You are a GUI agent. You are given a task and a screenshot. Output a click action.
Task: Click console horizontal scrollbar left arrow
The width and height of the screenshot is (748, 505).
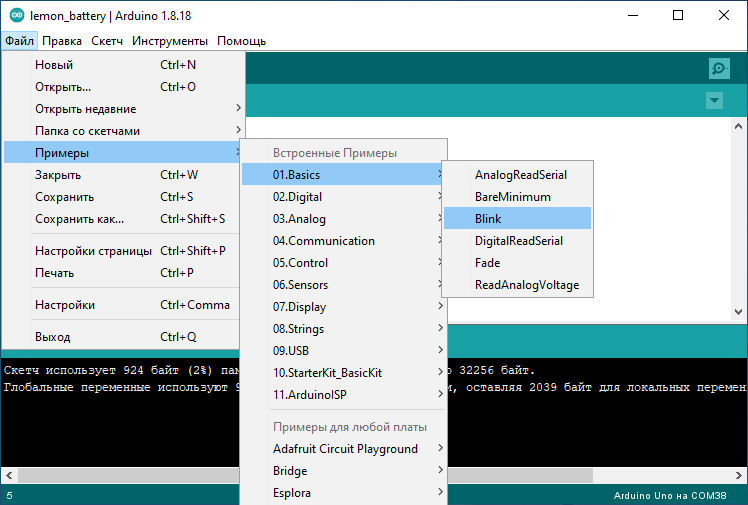[9, 475]
